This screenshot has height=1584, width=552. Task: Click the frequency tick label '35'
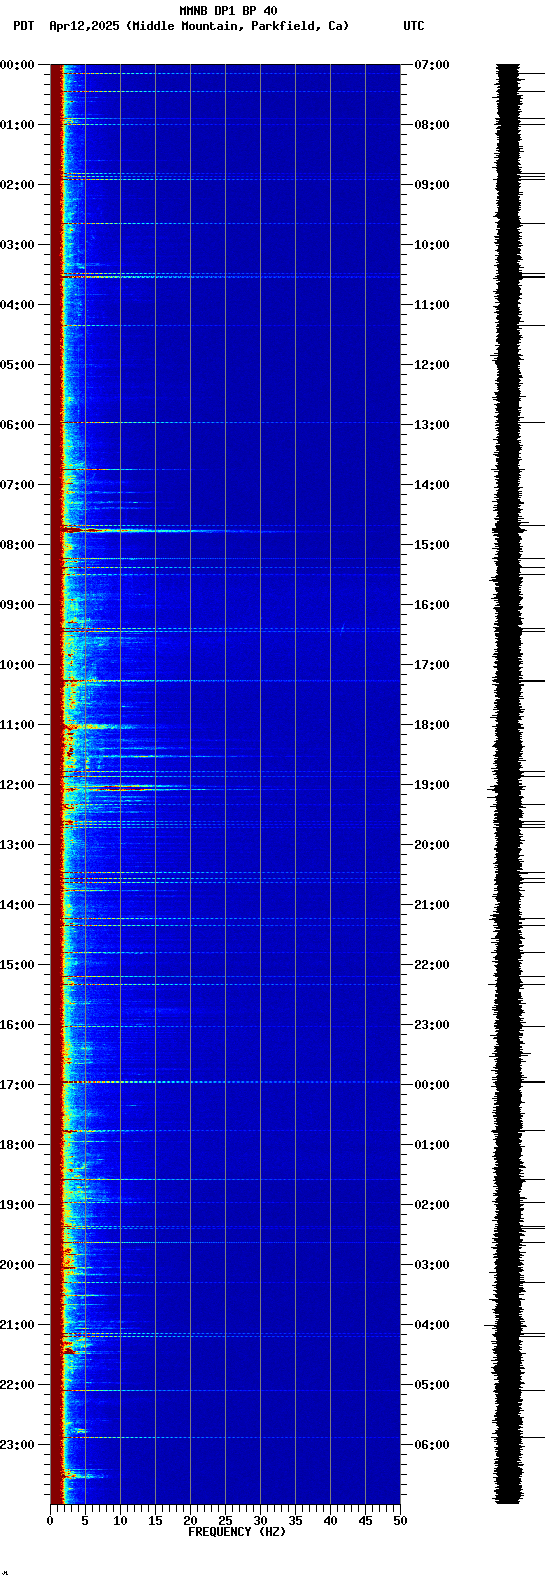pos(295,1521)
